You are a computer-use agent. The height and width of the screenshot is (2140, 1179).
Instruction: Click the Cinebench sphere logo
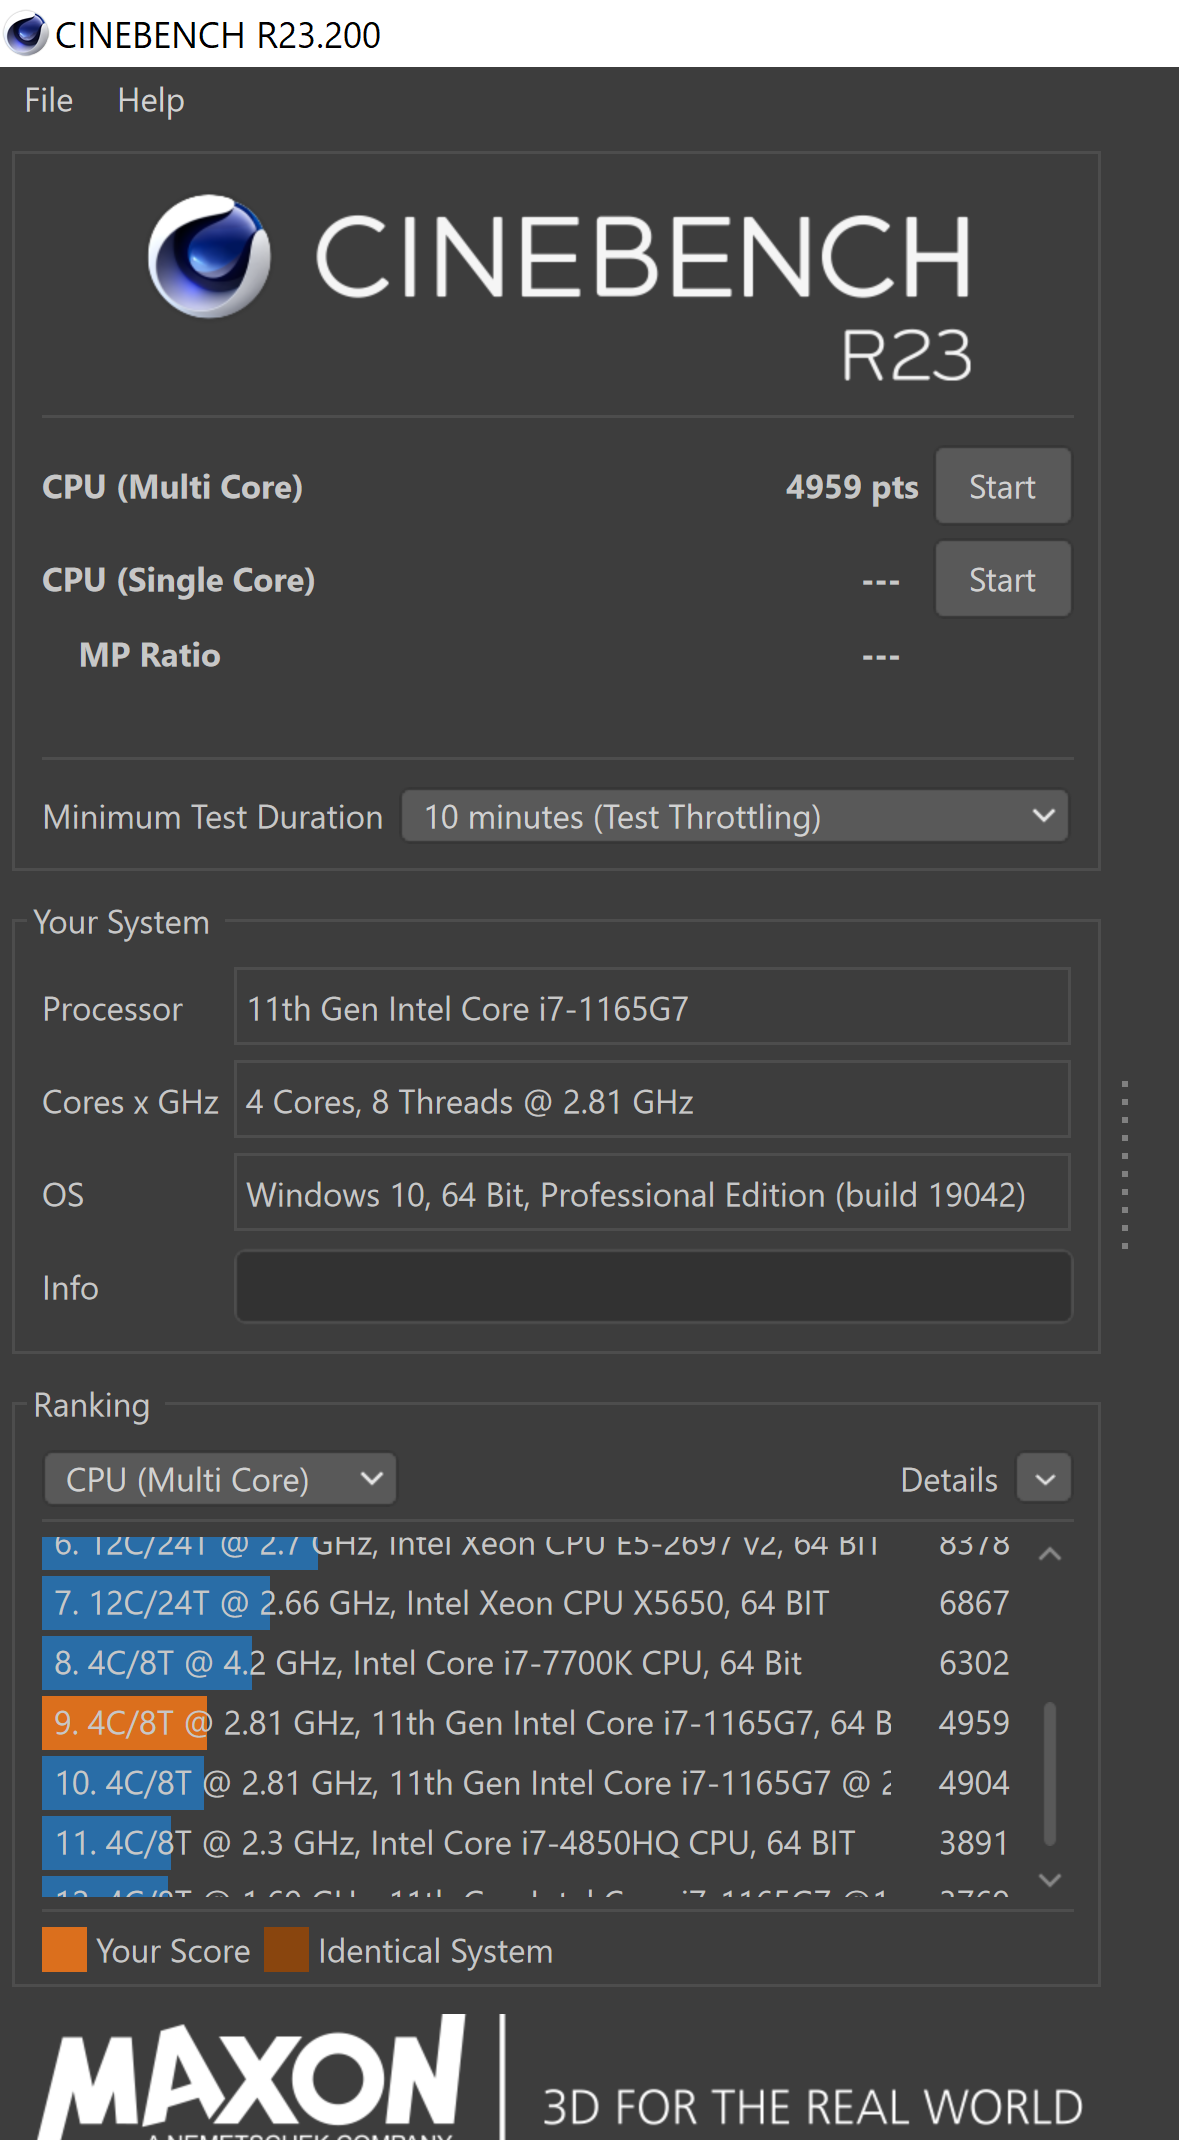coord(209,256)
